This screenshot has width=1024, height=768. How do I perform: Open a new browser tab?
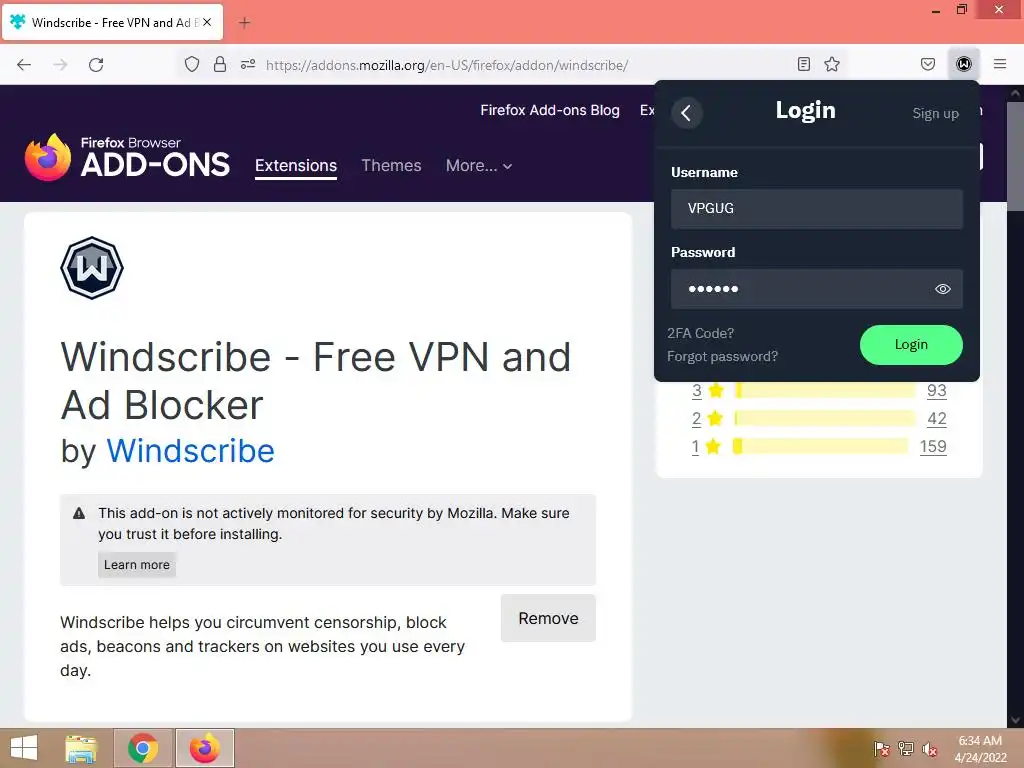tap(244, 23)
